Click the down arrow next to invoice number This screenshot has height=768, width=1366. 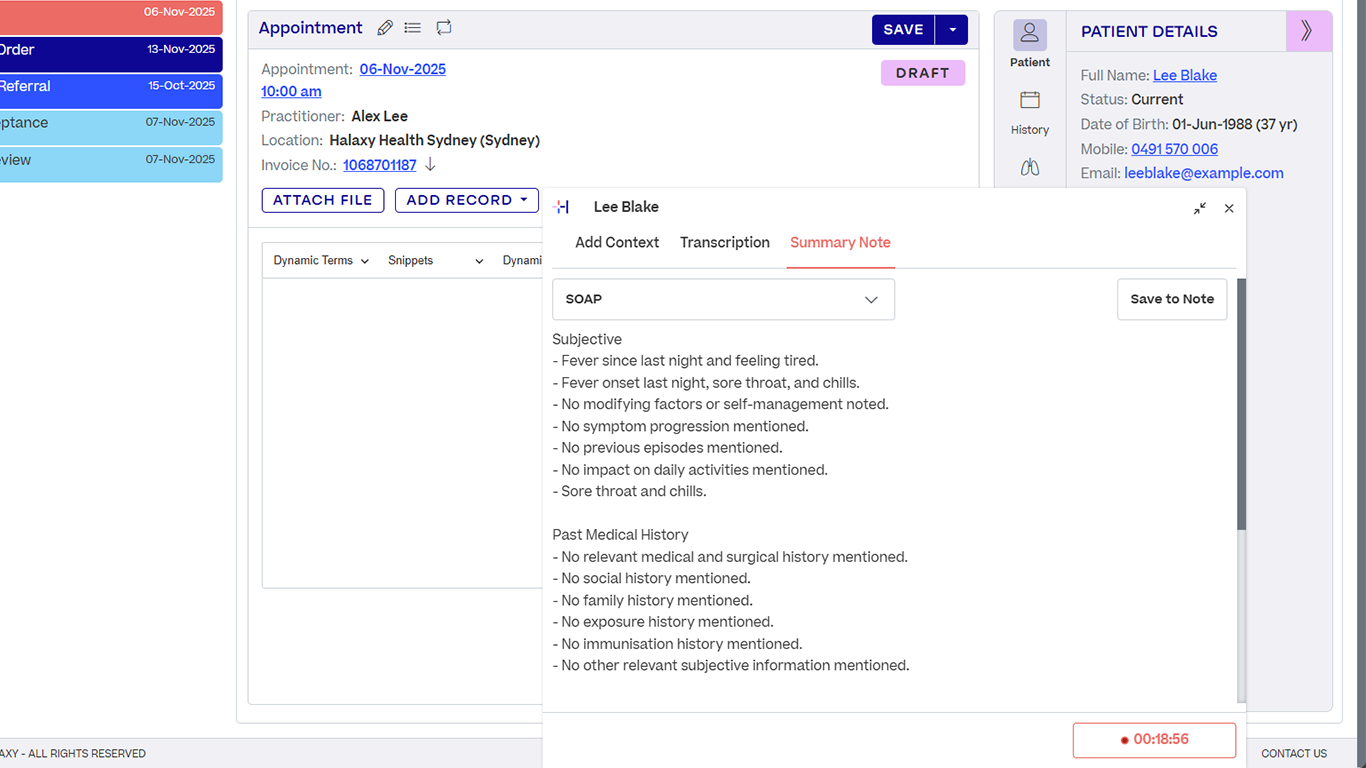click(x=430, y=164)
